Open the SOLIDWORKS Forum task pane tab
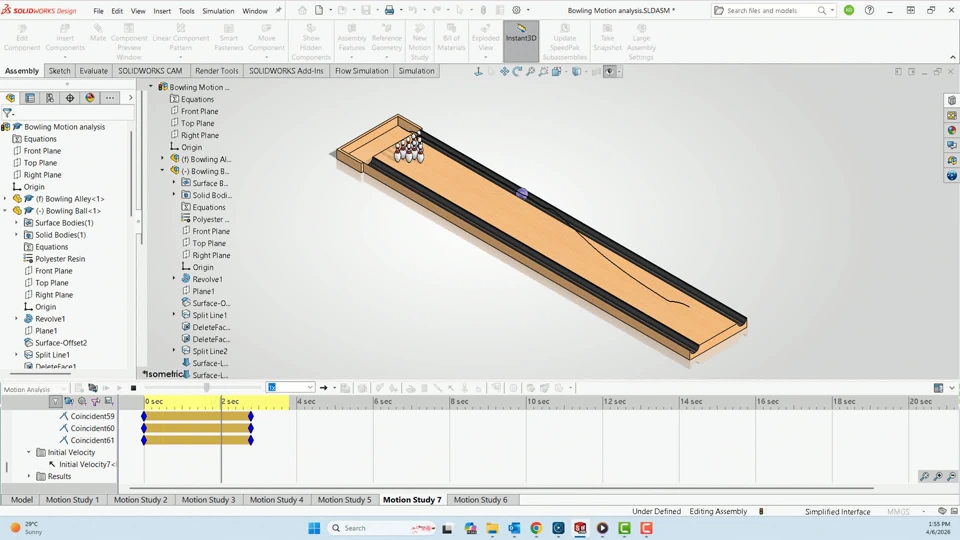 (951, 146)
